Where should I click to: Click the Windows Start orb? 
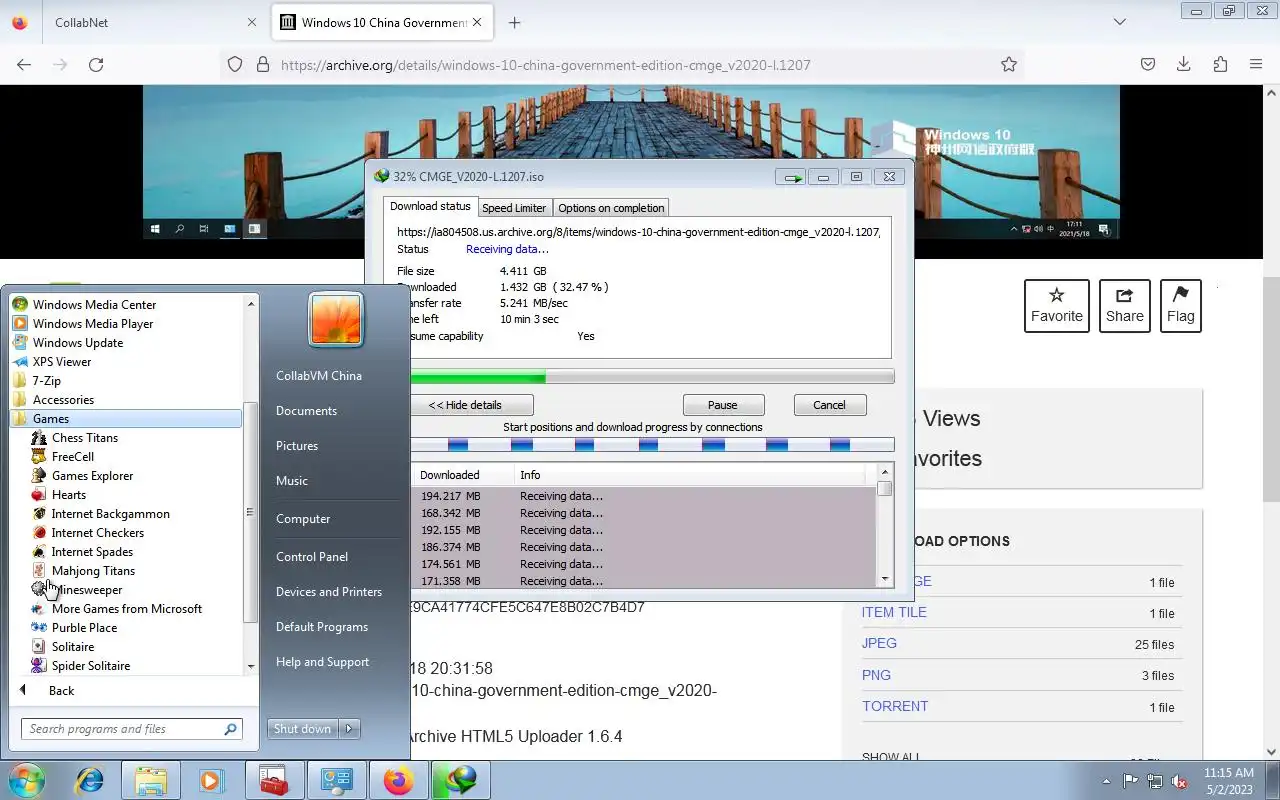coord(27,780)
